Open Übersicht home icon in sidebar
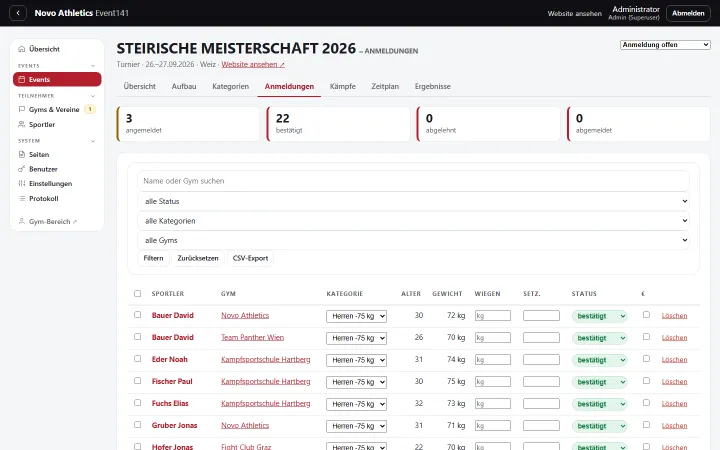Screen dimensions: 720x450 (x=22, y=49)
